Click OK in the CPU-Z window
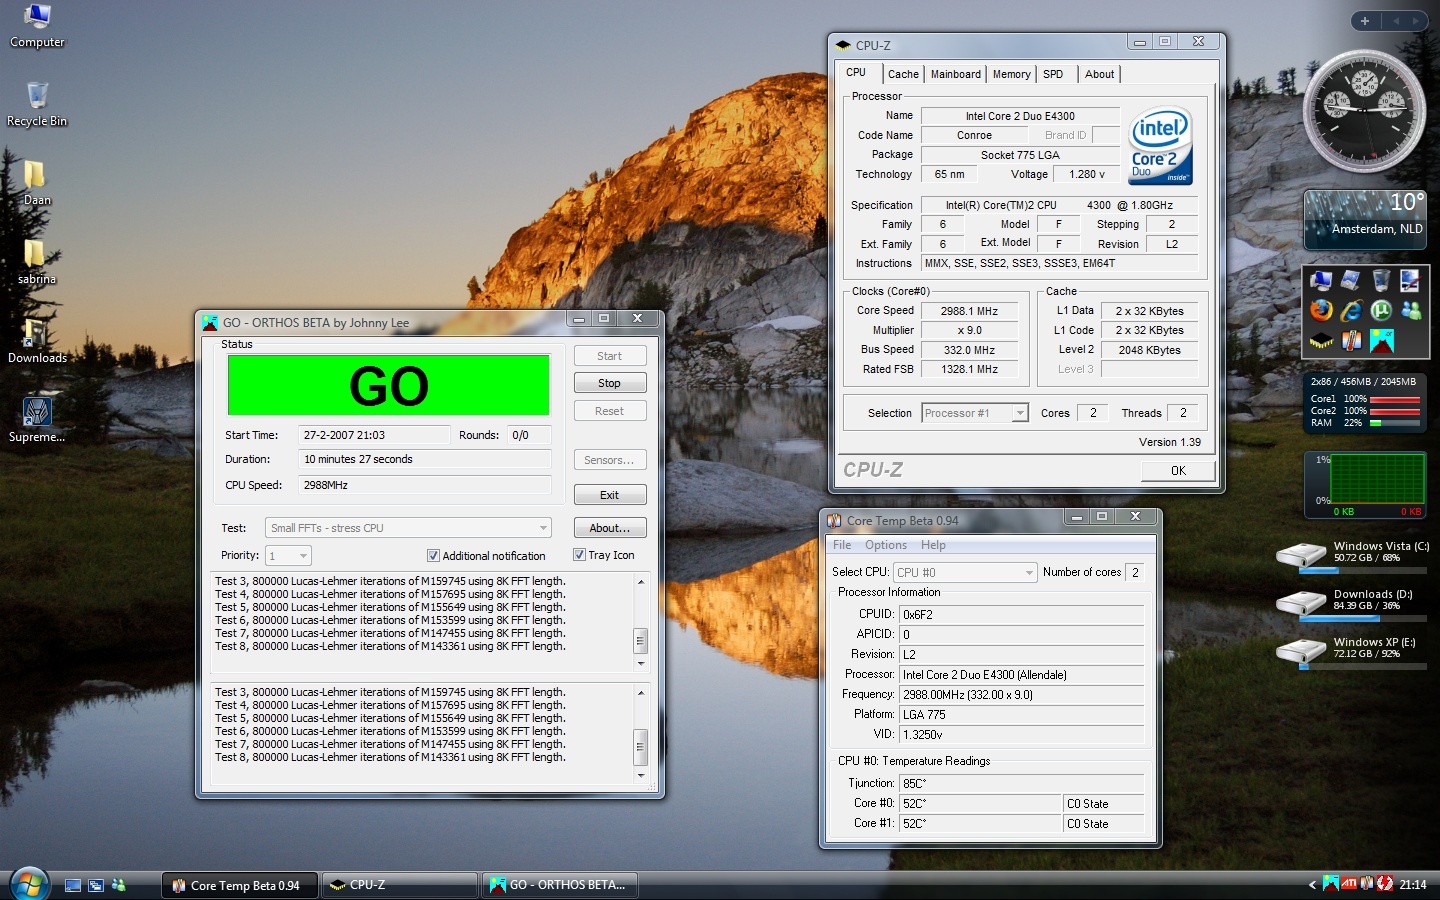1440x900 pixels. tap(1178, 471)
